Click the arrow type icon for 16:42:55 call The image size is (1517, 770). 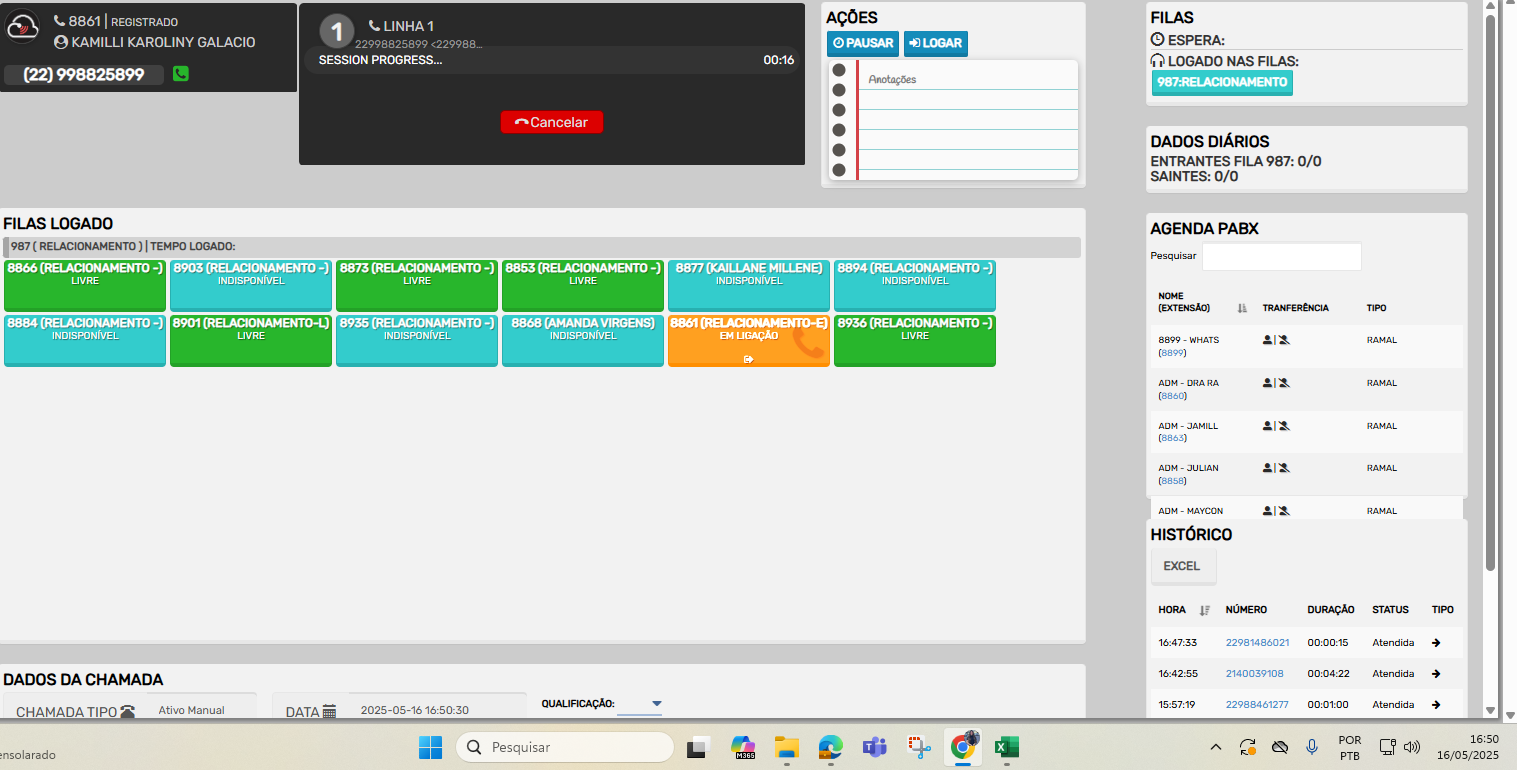pyautogui.click(x=1436, y=674)
